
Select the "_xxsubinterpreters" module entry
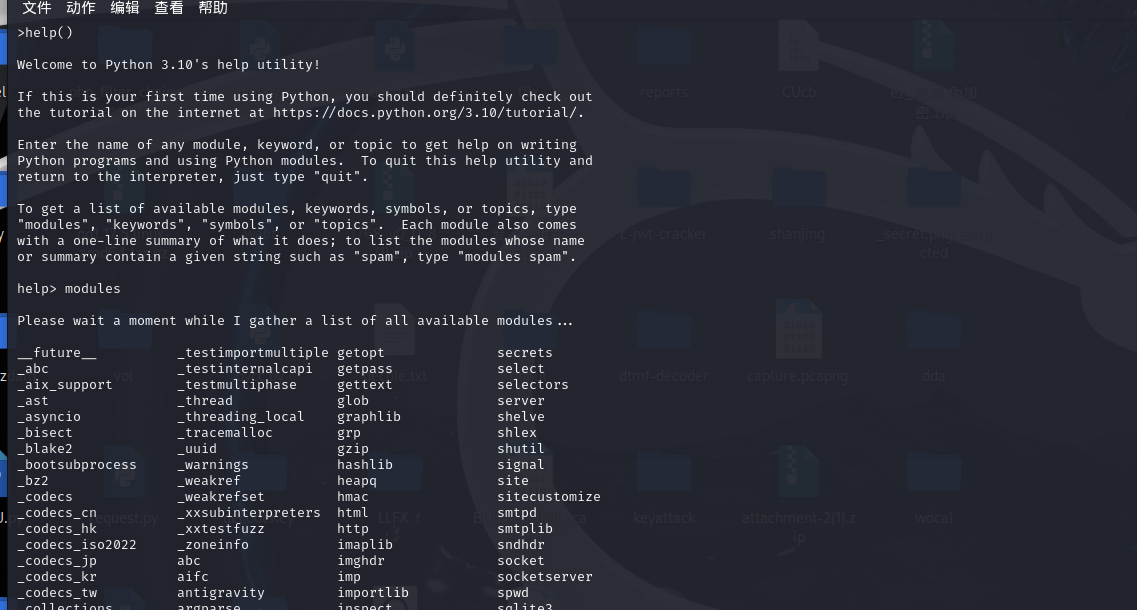pos(249,512)
